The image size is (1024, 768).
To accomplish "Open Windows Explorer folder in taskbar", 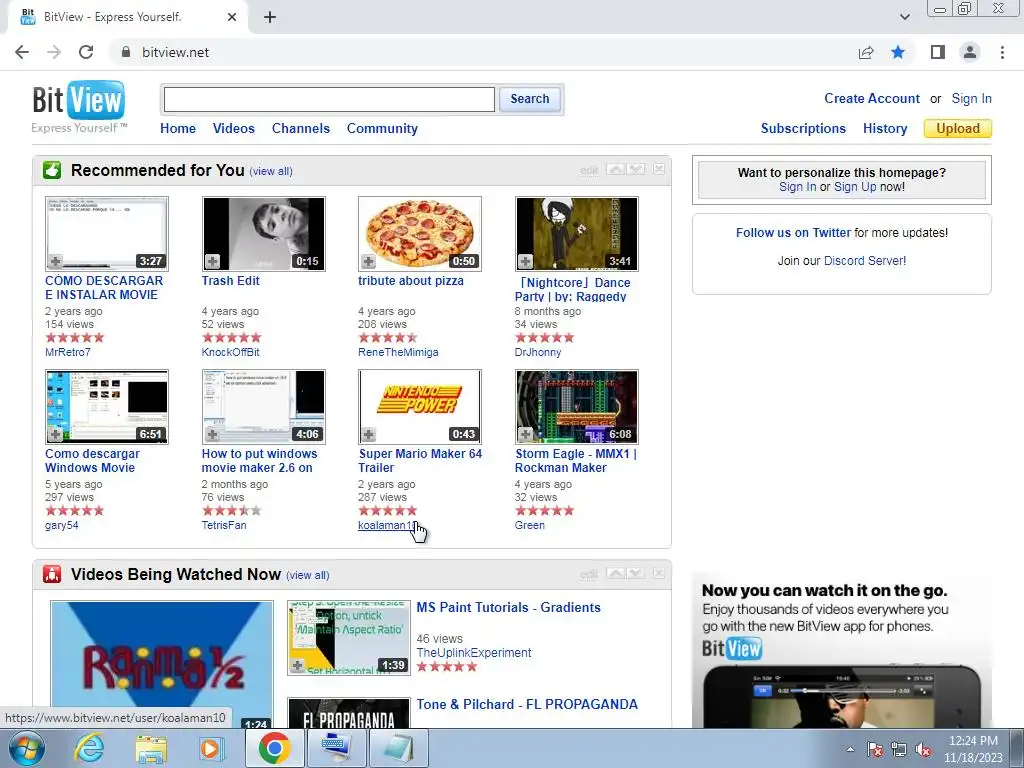I will pos(151,748).
